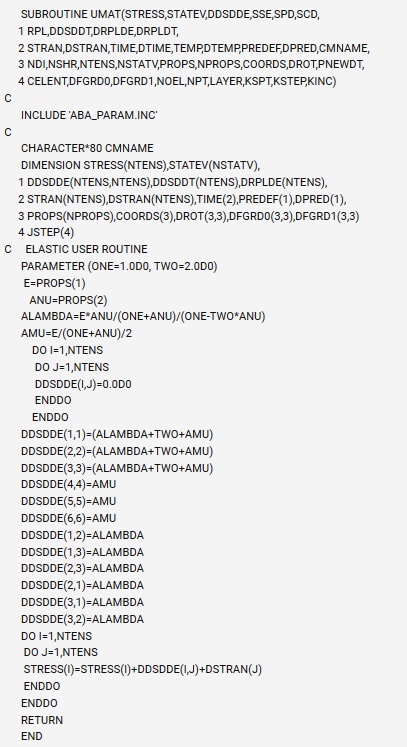This screenshot has height=747, width=407.
Task: Click the ELASTIC USER ROUTINE comment
Action: point(86,249)
